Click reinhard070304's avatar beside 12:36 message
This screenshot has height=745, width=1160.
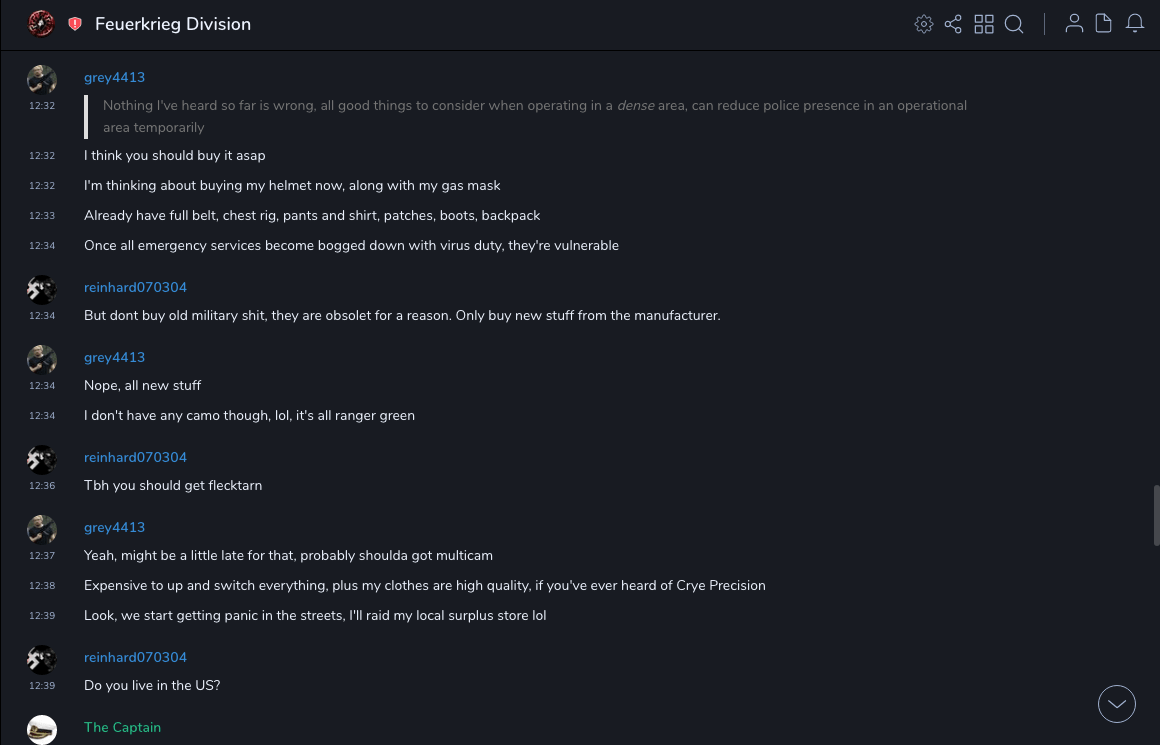click(x=42, y=460)
